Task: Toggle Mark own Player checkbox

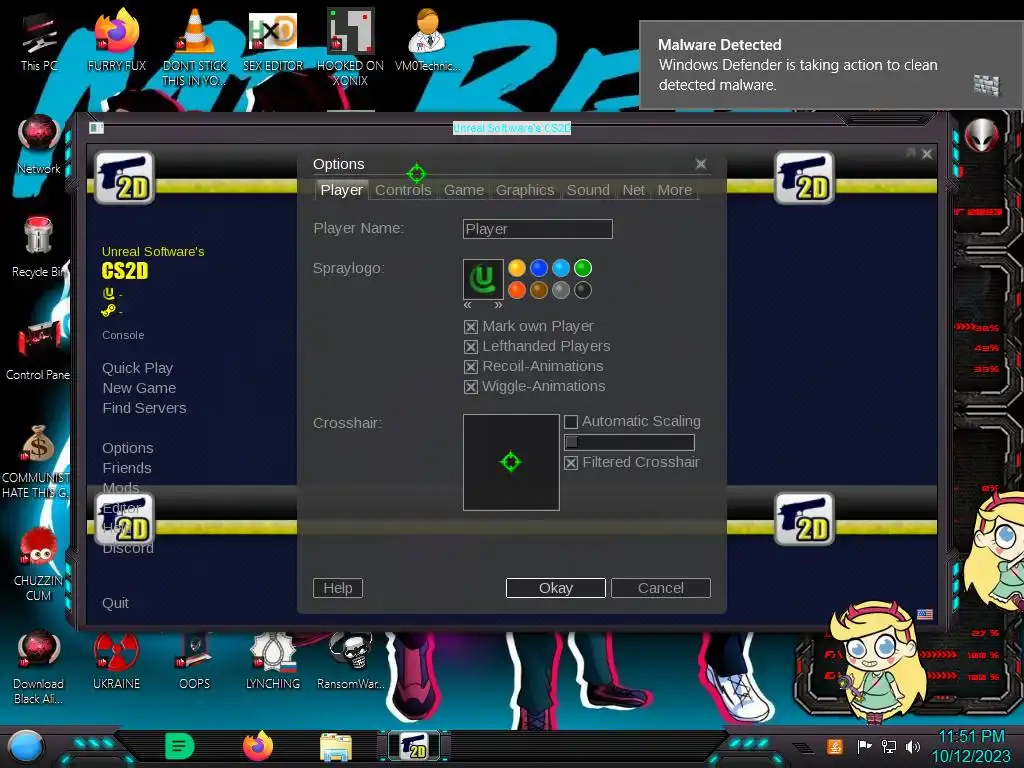Action: click(471, 327)
